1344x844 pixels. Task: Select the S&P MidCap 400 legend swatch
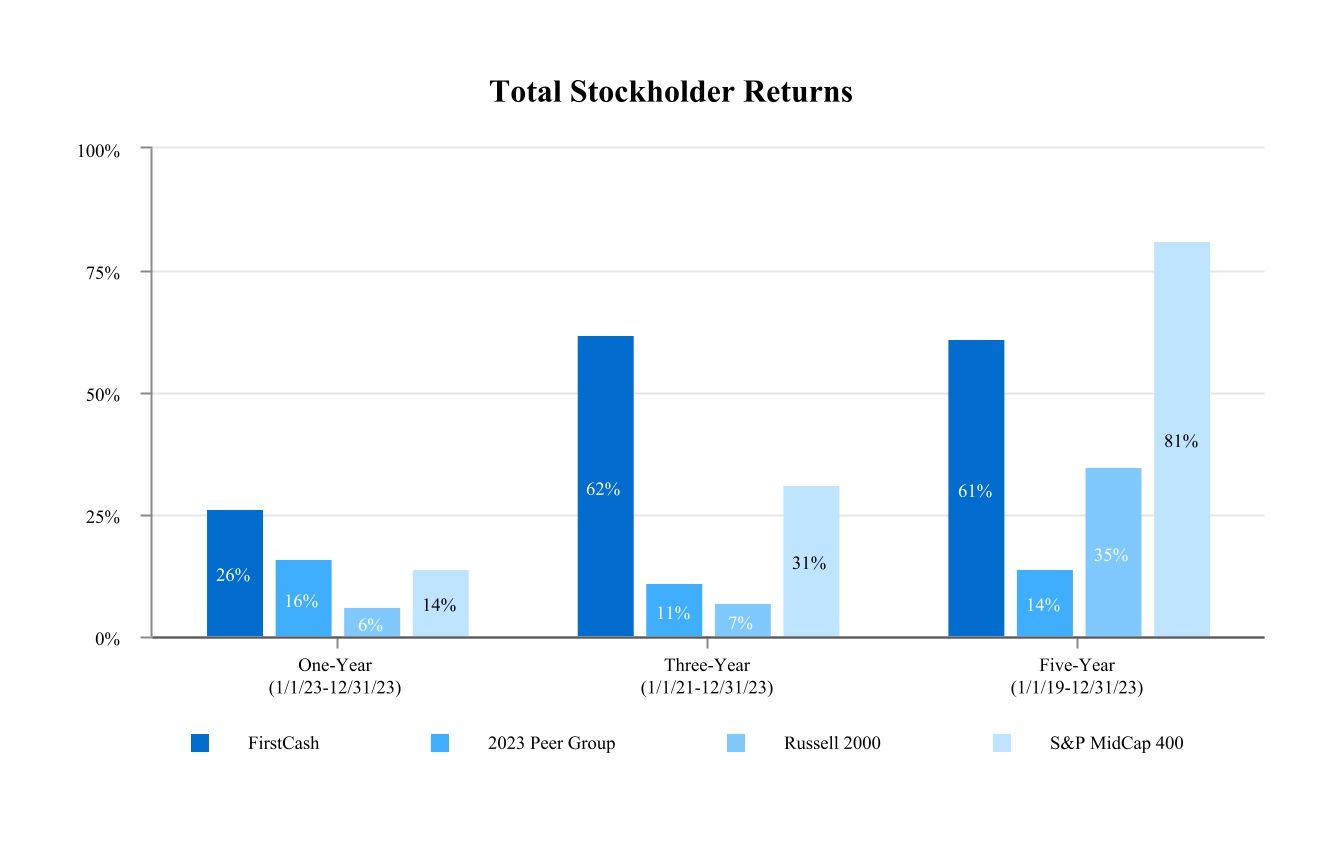[x=1001, y=743]
